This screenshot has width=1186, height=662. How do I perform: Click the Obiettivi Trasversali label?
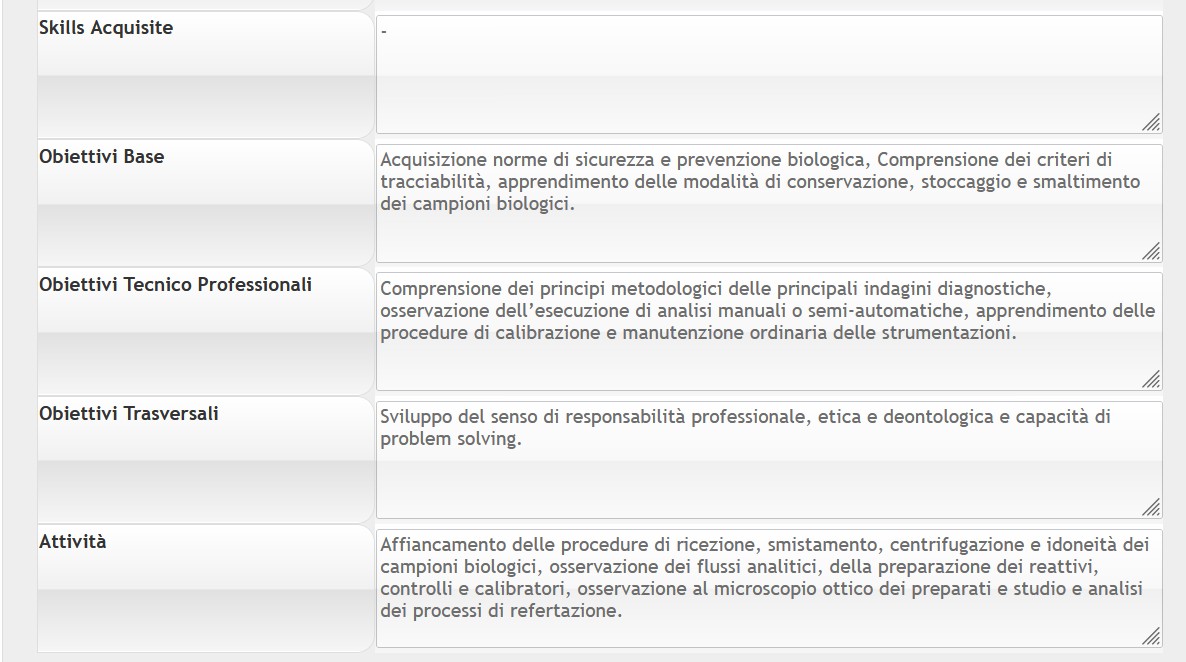(129, 413)
